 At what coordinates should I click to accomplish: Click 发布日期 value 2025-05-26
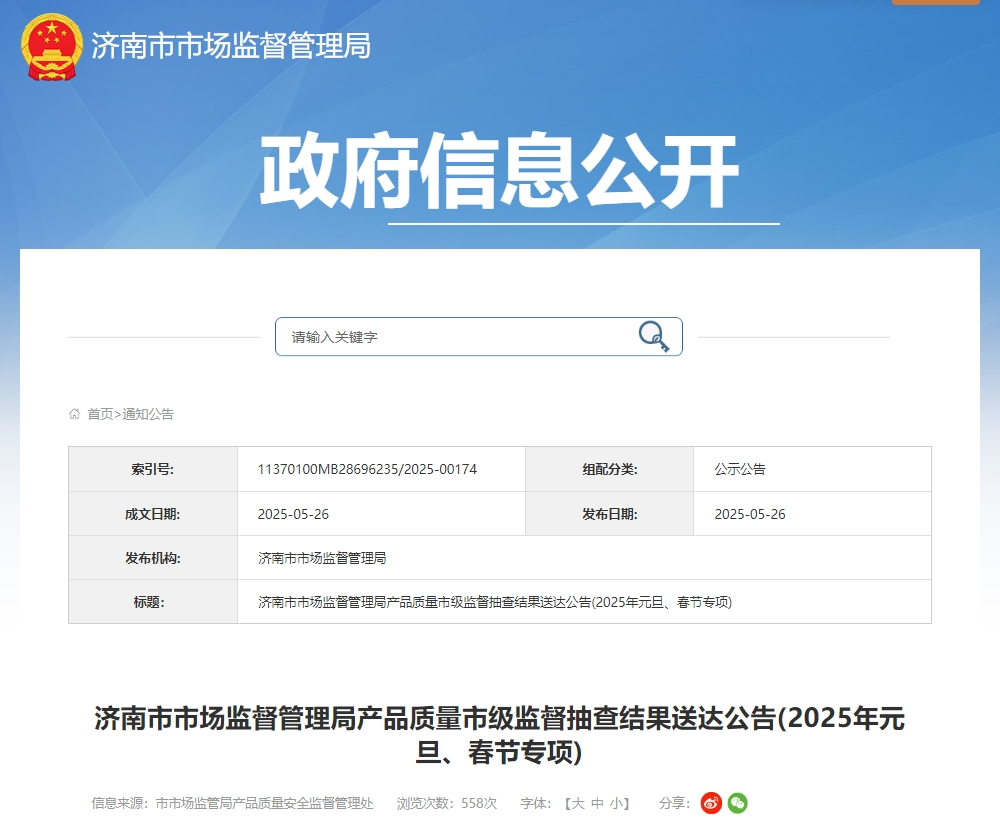click(x=750, y=514)
